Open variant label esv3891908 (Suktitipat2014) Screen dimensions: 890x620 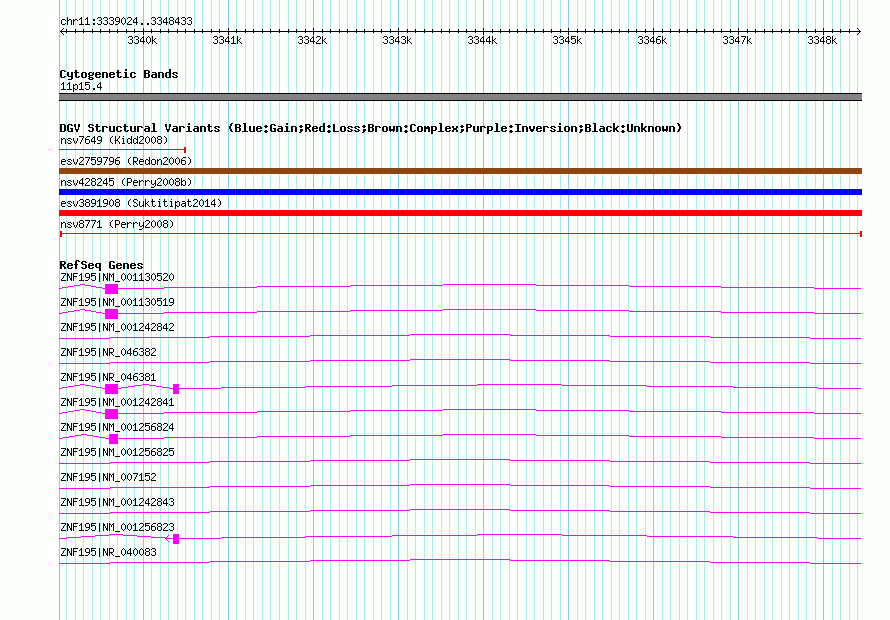click(x=141, y=203)
